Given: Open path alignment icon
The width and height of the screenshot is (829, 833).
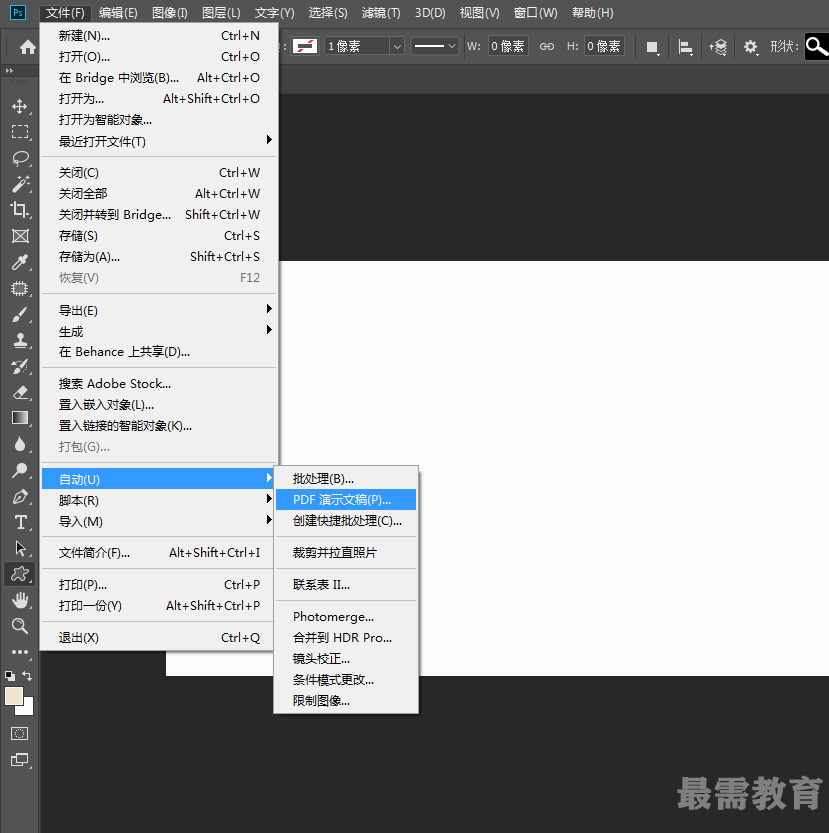Looking at the screenshot, I should (686, 47).
